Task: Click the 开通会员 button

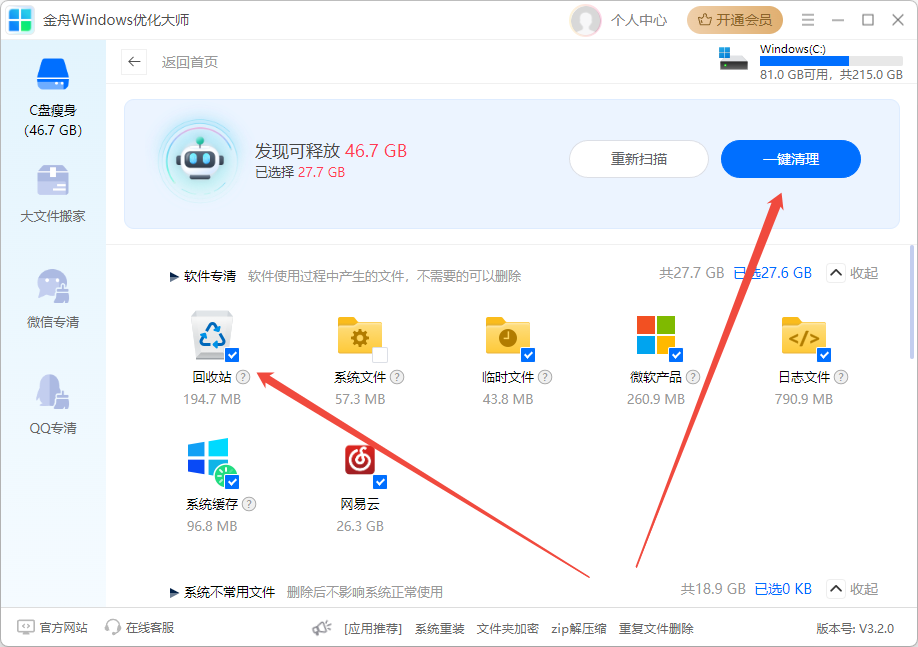Action: 735,20
